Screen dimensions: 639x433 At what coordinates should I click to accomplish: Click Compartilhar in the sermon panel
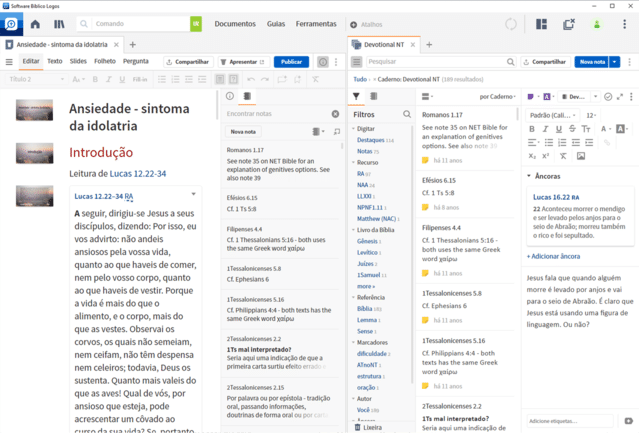188,62
